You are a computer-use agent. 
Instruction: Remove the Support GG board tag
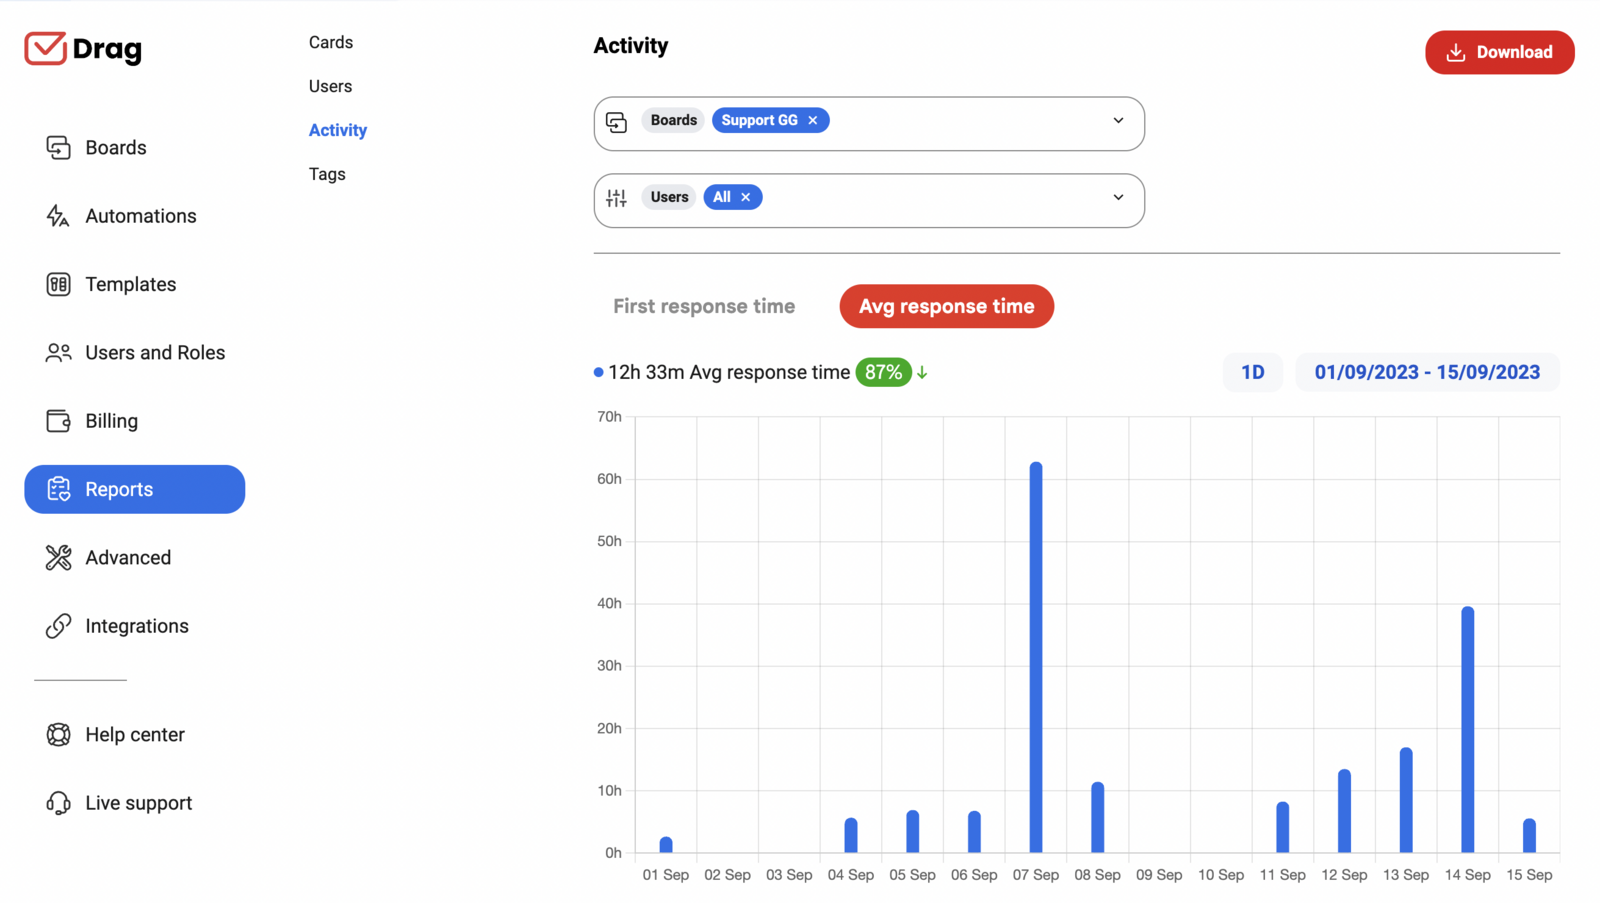coord(813,120)
